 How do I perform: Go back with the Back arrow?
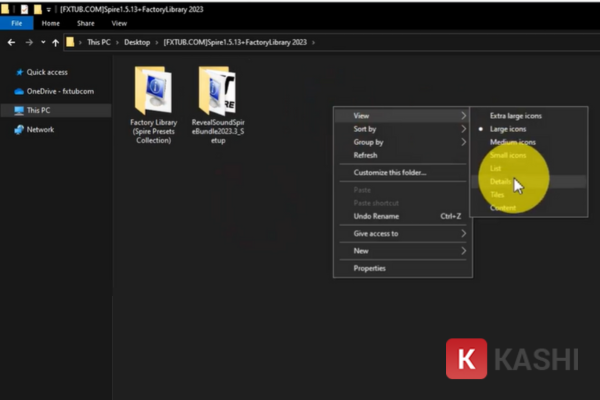pyautogui.click(x=11, y=43)
